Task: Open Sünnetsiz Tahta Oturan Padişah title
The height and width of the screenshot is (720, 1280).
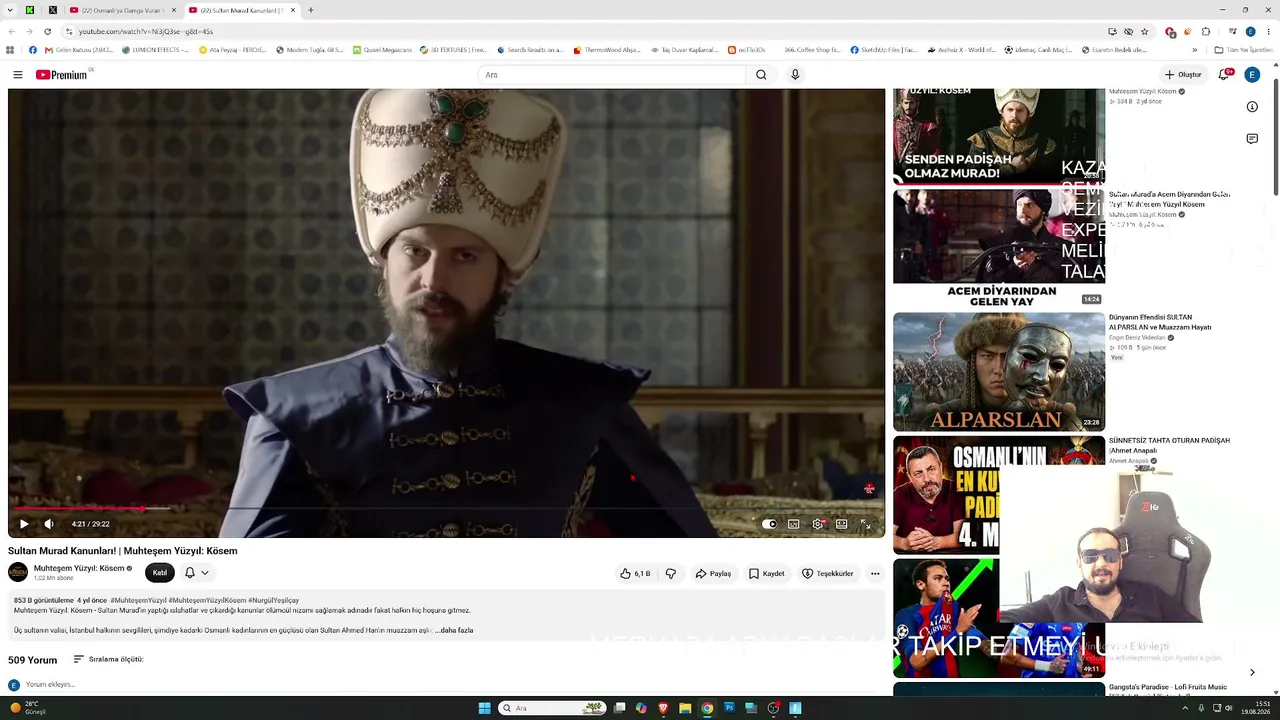Action: 1169,445
